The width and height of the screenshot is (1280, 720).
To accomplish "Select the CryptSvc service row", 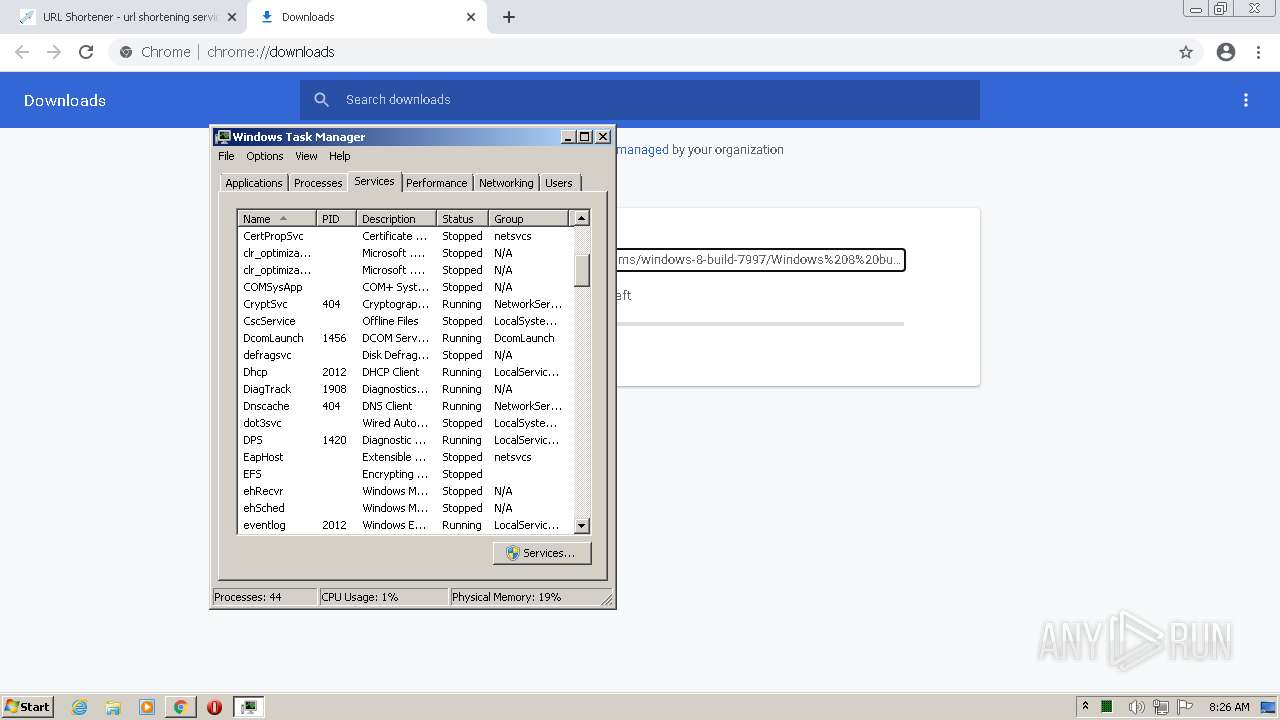I will pyautogui.click(x=405, y=304).
